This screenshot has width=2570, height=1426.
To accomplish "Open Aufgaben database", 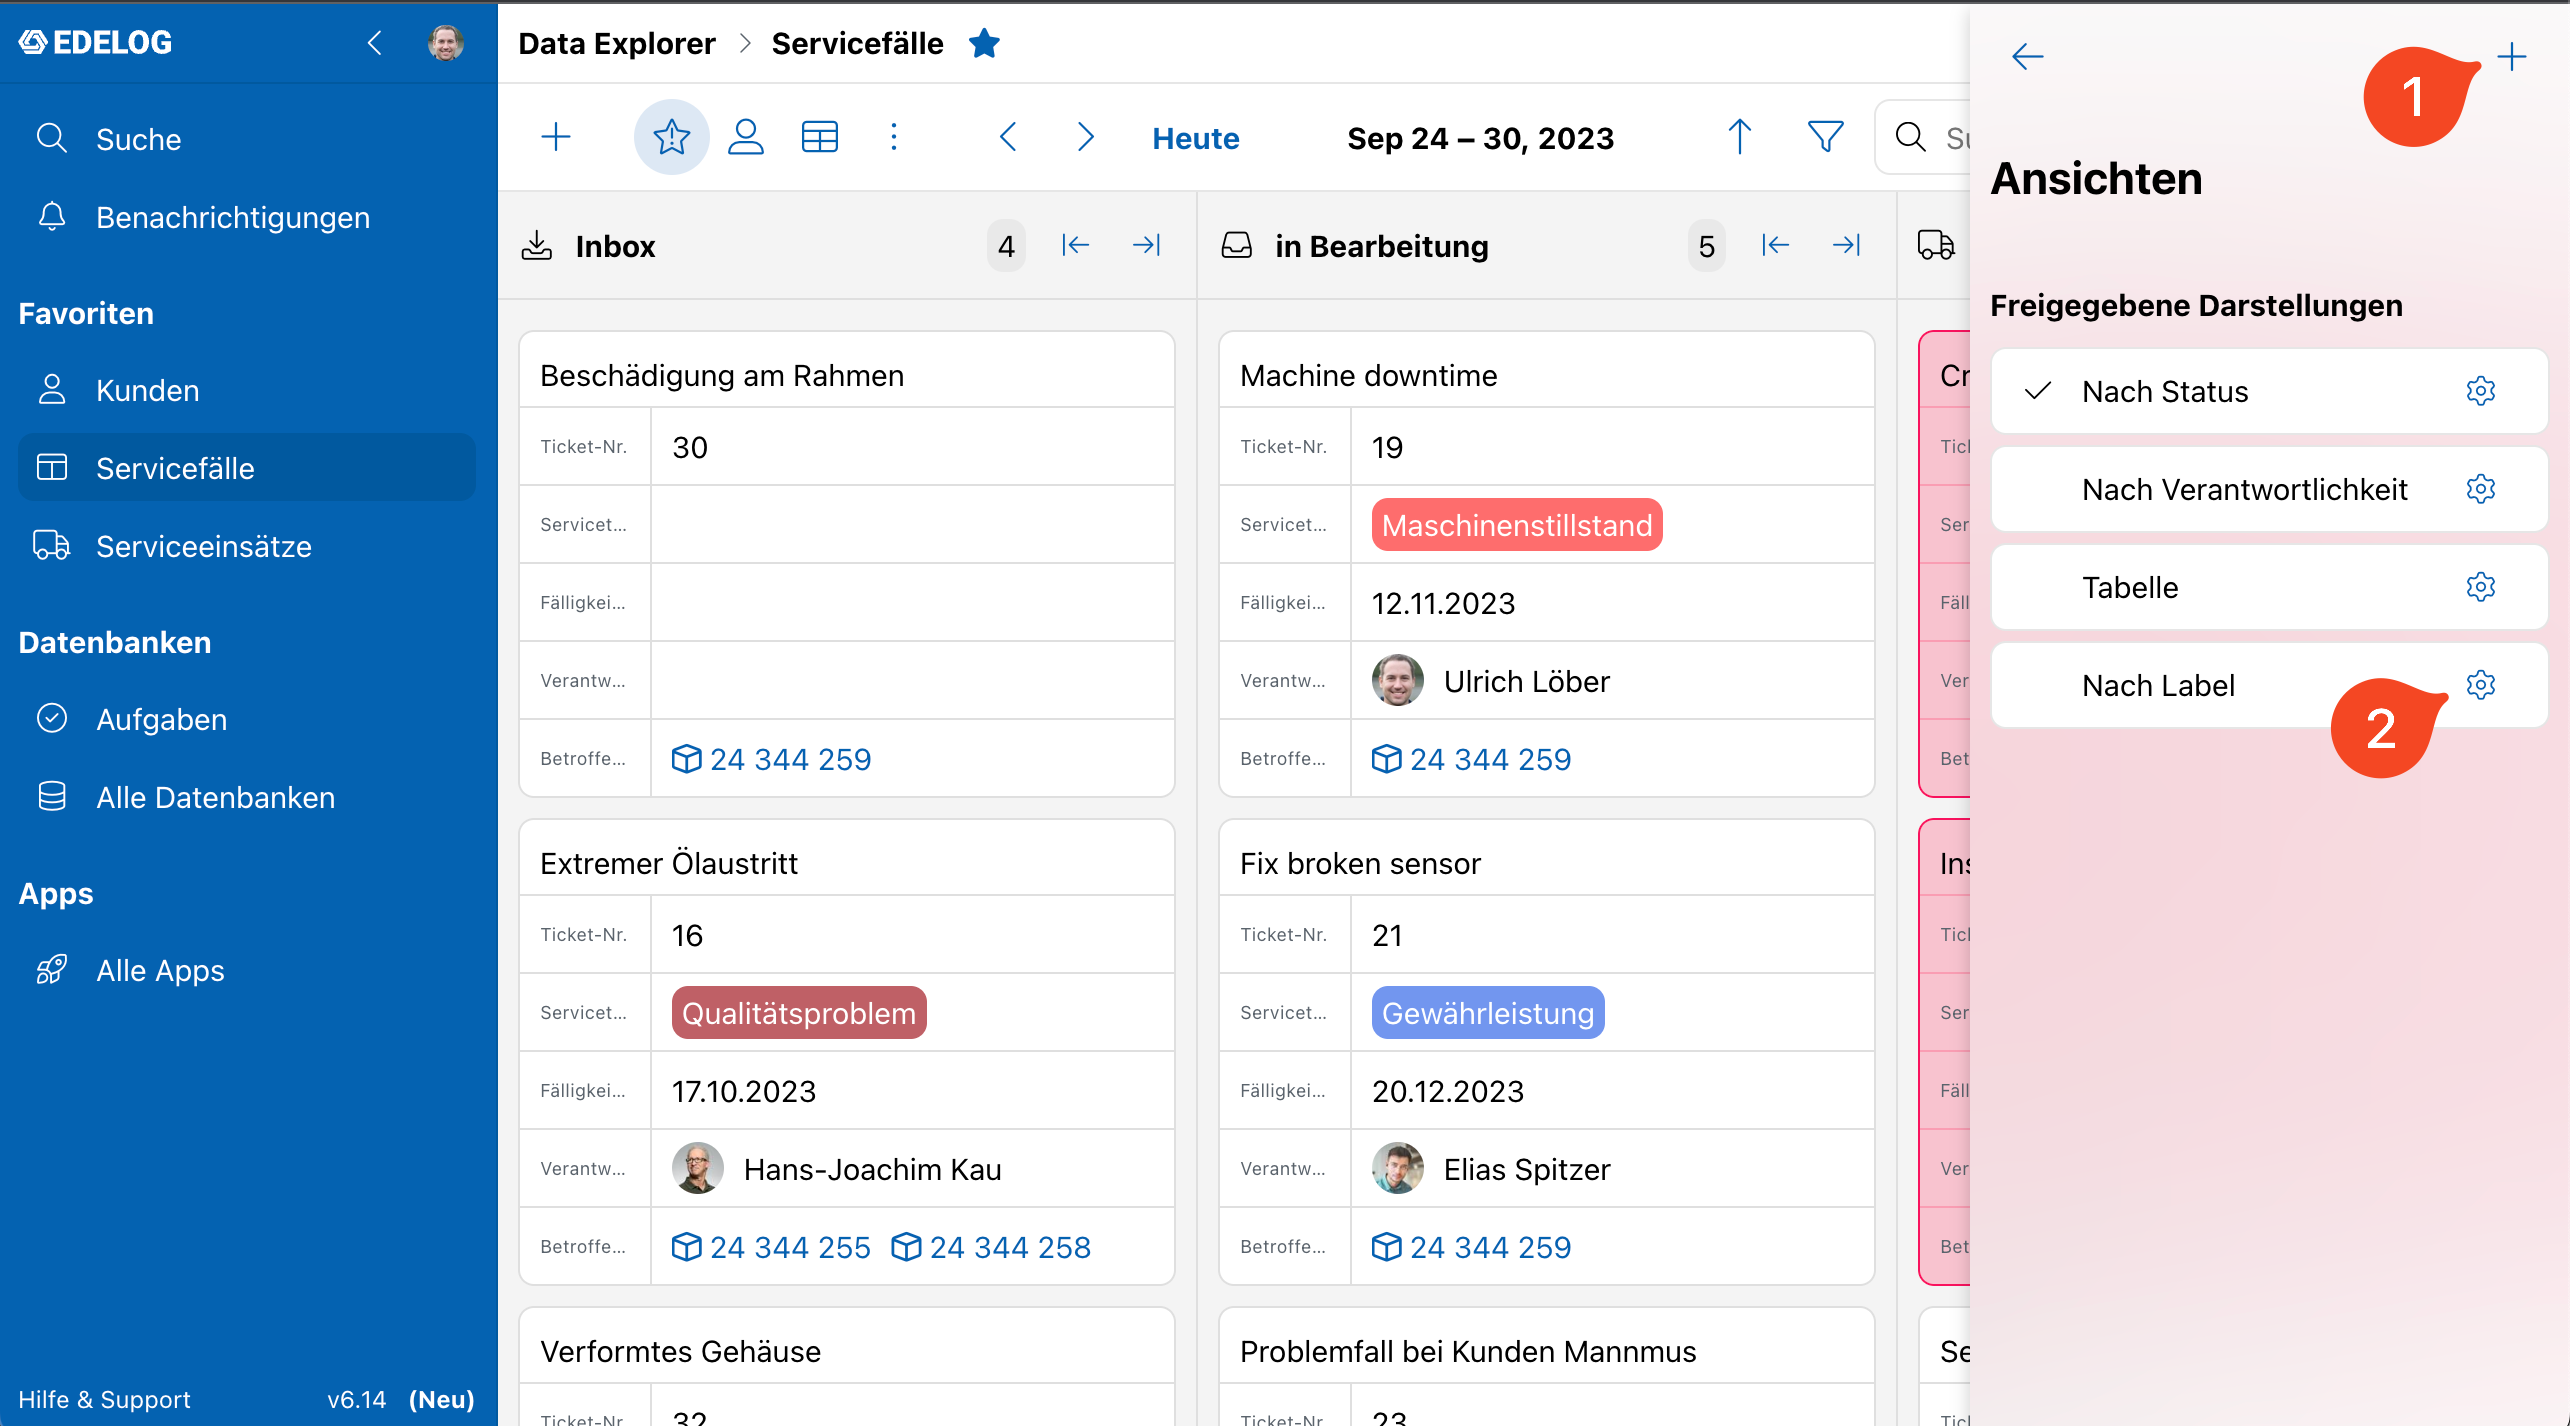I will (x=161, y=719).
